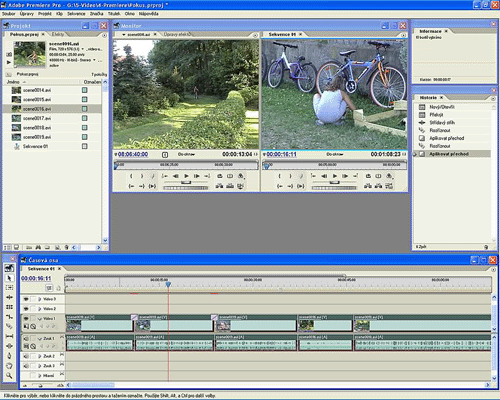Viewport: 500px width, 400px height.
Task: Expand the Hlavní master track
Action: coord(40,376)
